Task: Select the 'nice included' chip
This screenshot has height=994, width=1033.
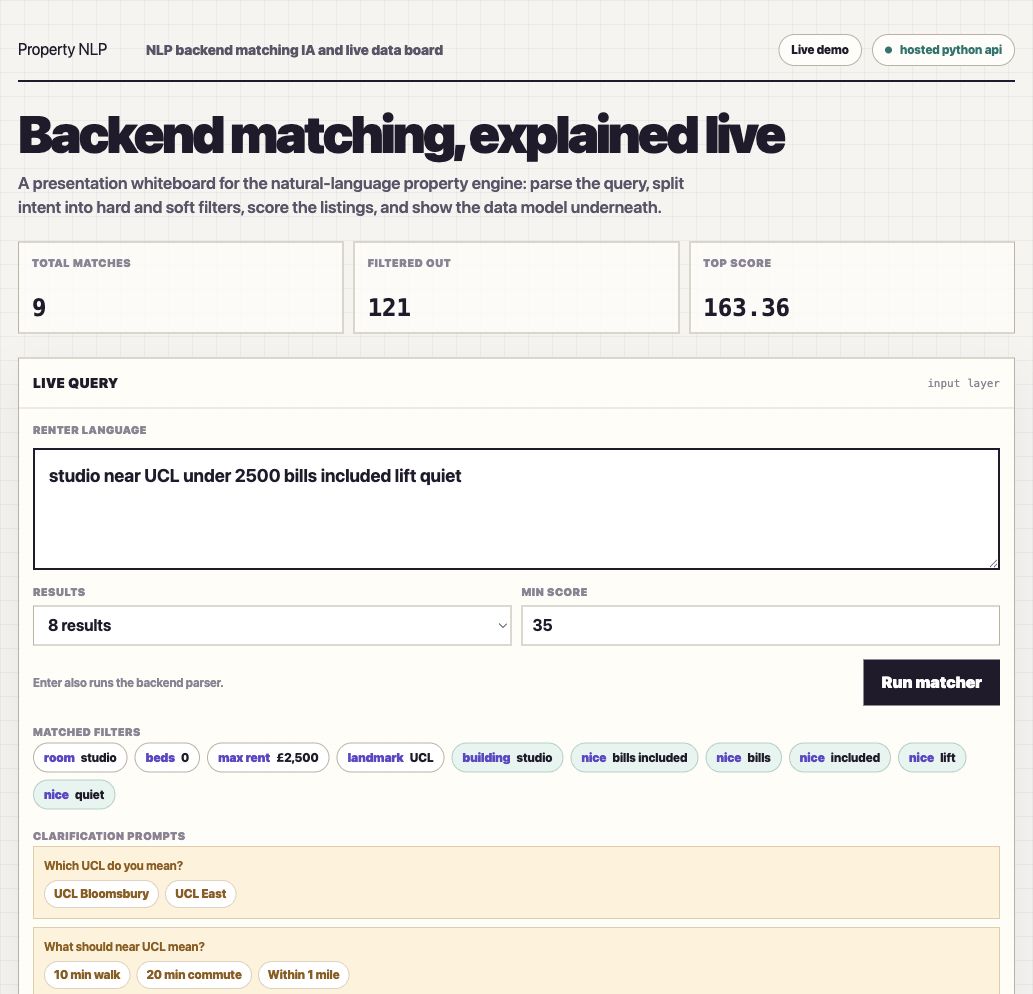Action: [x=839, y=758]
